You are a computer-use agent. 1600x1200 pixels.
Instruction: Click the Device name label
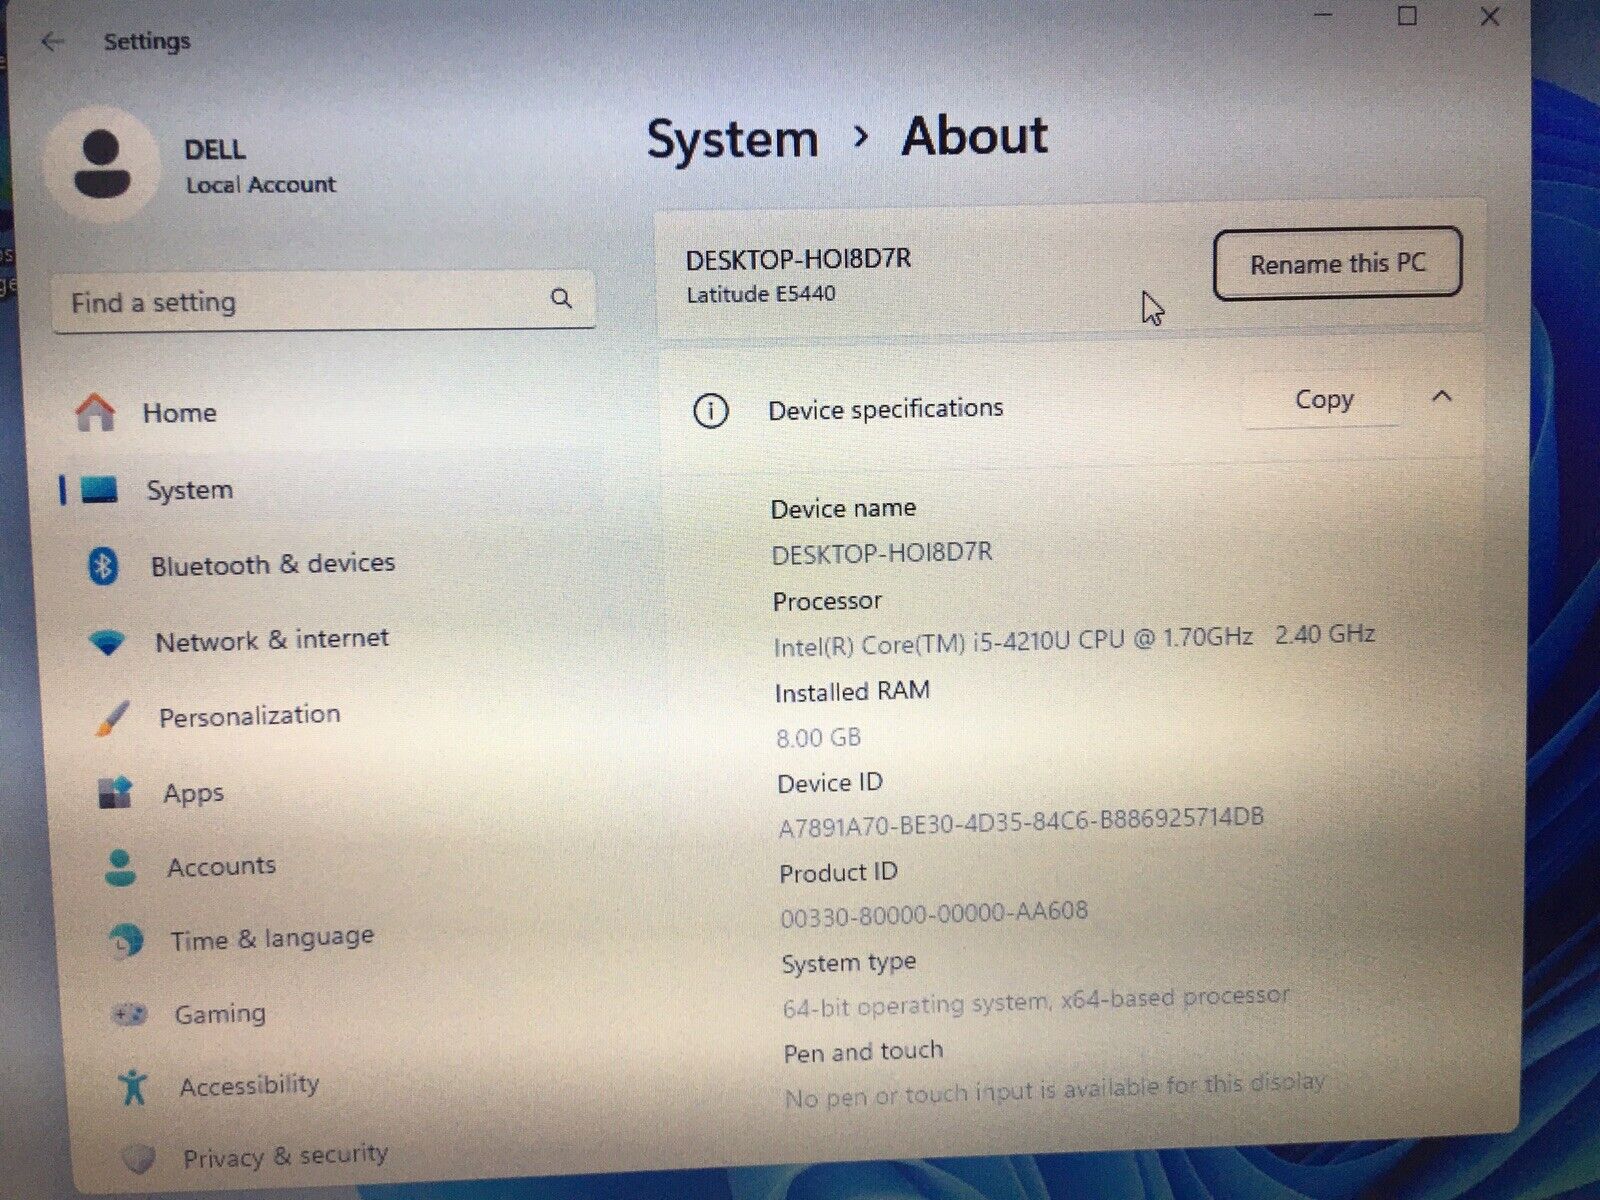click(x=843, y=508)
